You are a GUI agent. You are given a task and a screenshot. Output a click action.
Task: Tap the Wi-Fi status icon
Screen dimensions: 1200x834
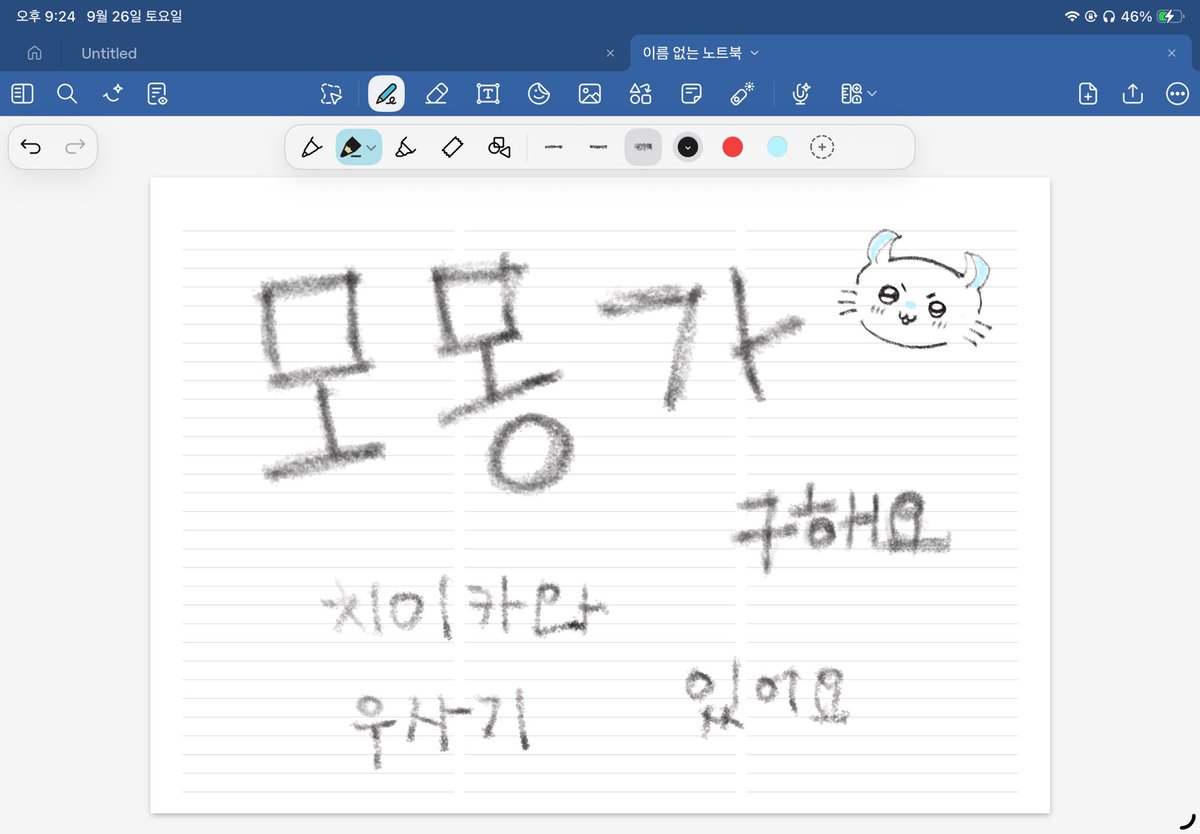pyautogui.click(x=1072, y=17)
